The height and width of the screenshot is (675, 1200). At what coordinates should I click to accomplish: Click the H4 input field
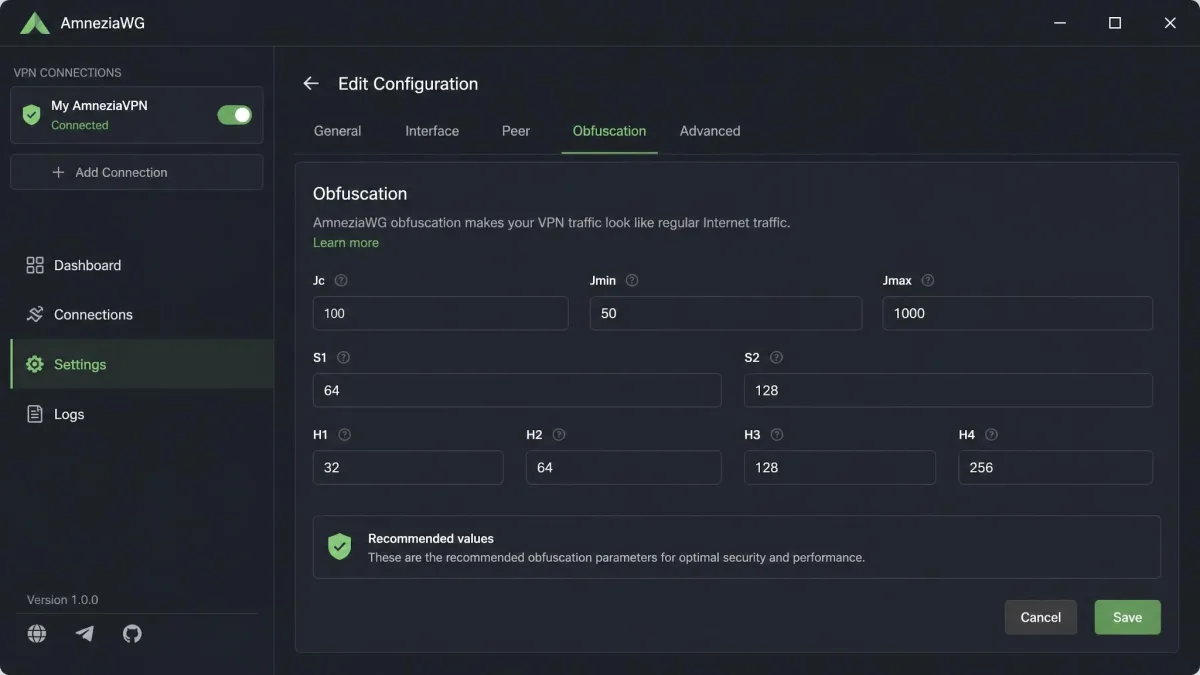point(1056,467)
